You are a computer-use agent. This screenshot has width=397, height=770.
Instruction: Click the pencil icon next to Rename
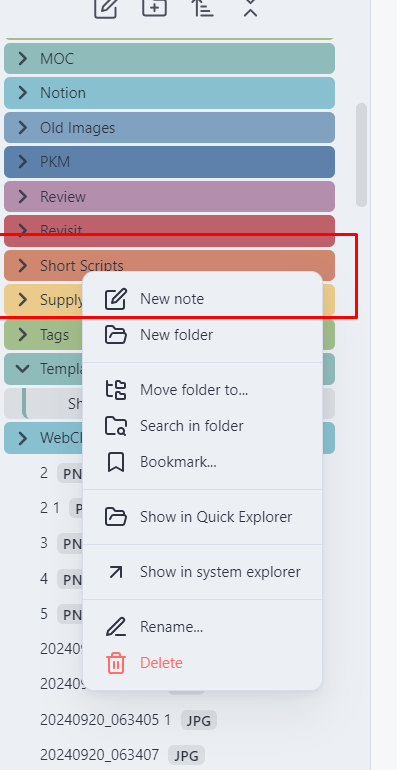click(116, 627)
